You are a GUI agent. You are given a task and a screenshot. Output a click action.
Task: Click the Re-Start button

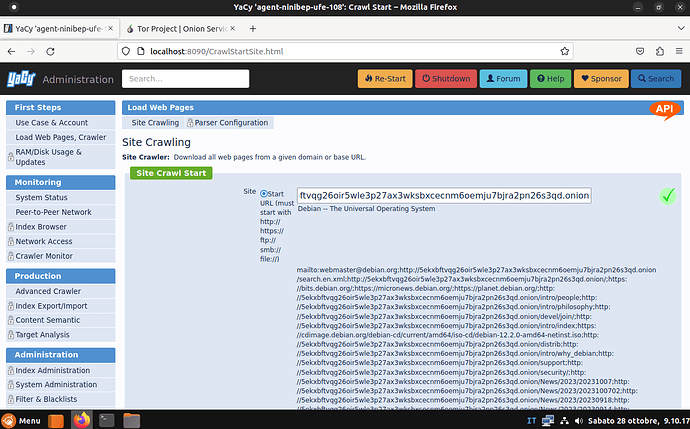pos(385,79)
